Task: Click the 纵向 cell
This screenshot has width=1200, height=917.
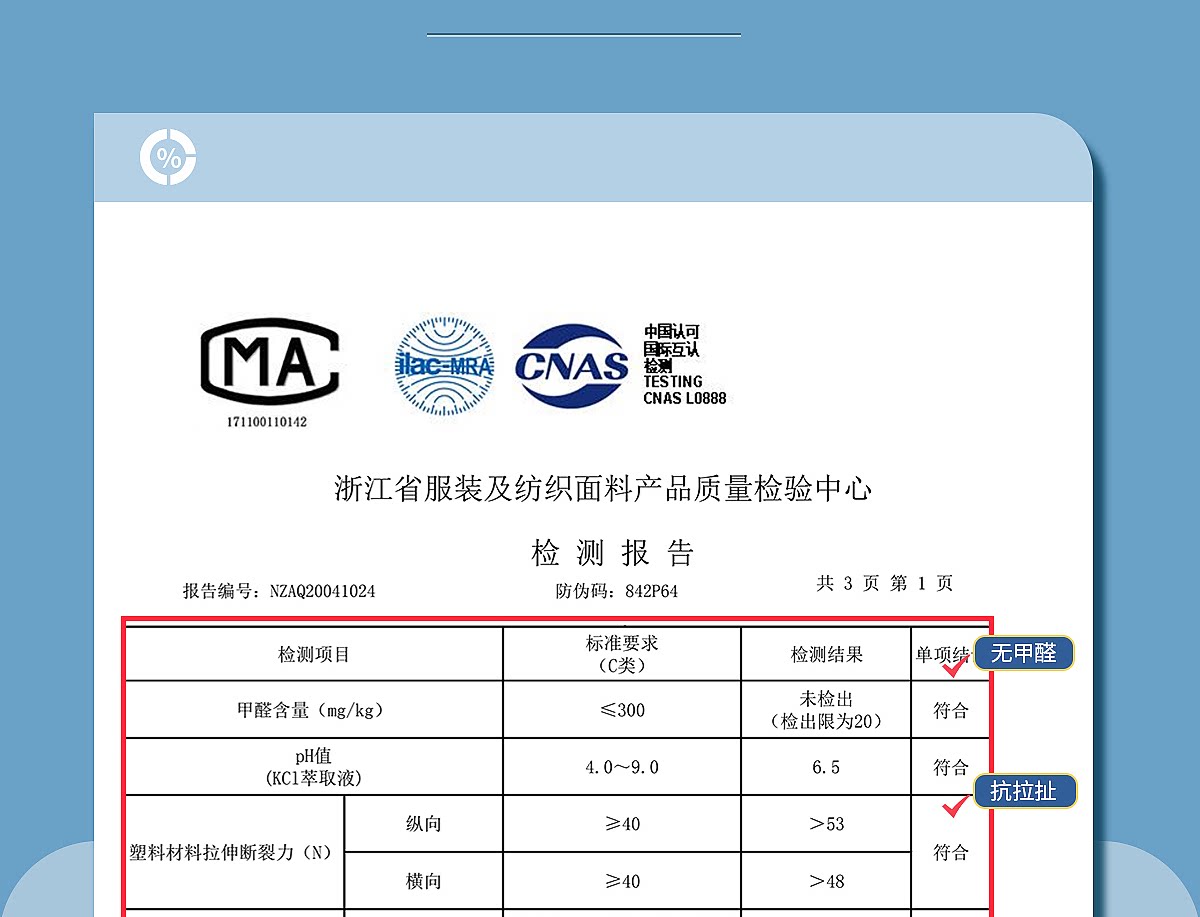Action: (423, 824)
